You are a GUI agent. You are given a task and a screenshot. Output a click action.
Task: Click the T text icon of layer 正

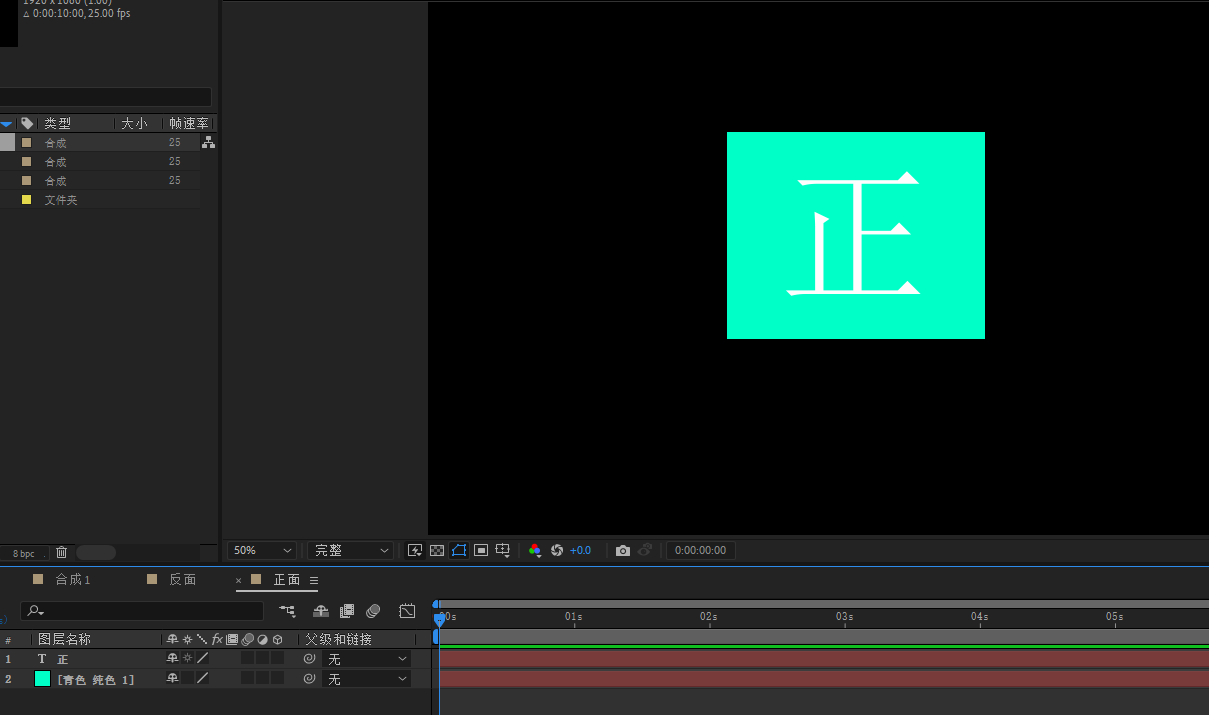[42, 659]
